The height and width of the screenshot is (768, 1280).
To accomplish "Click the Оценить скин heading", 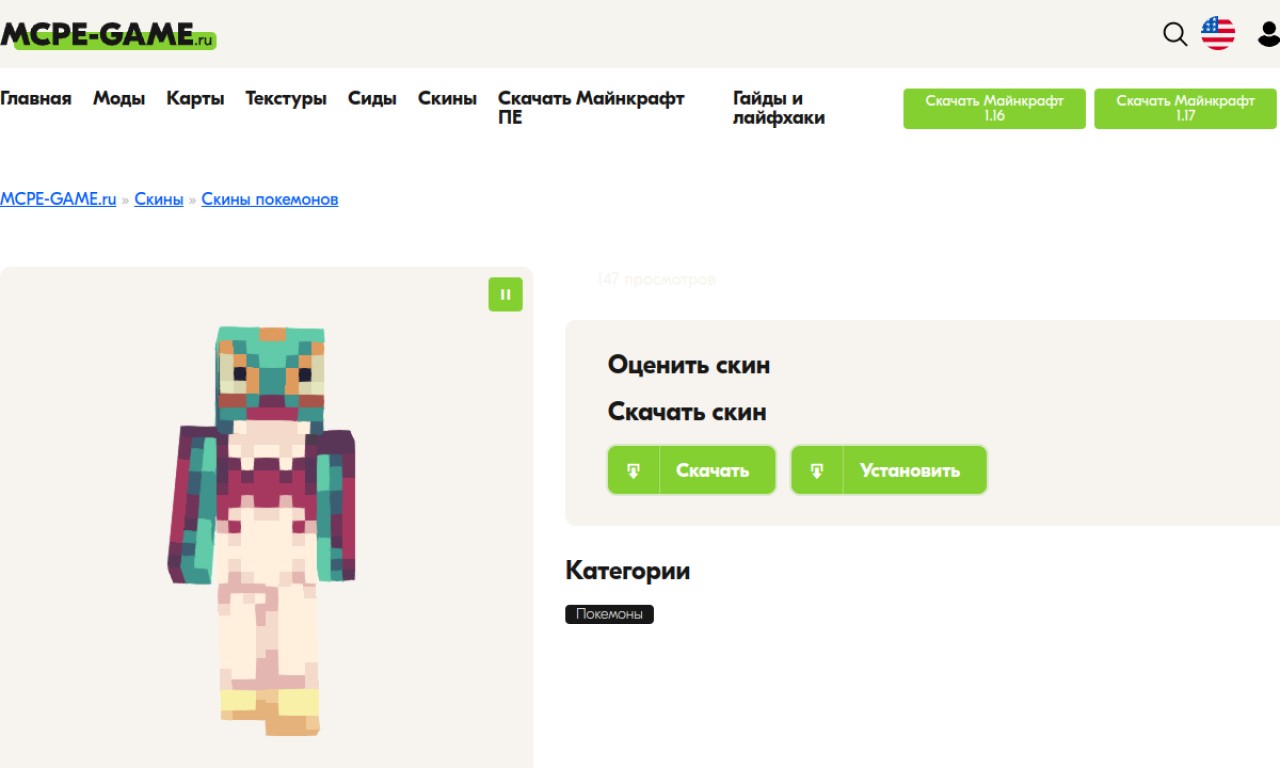I will (x=689, y=365).
